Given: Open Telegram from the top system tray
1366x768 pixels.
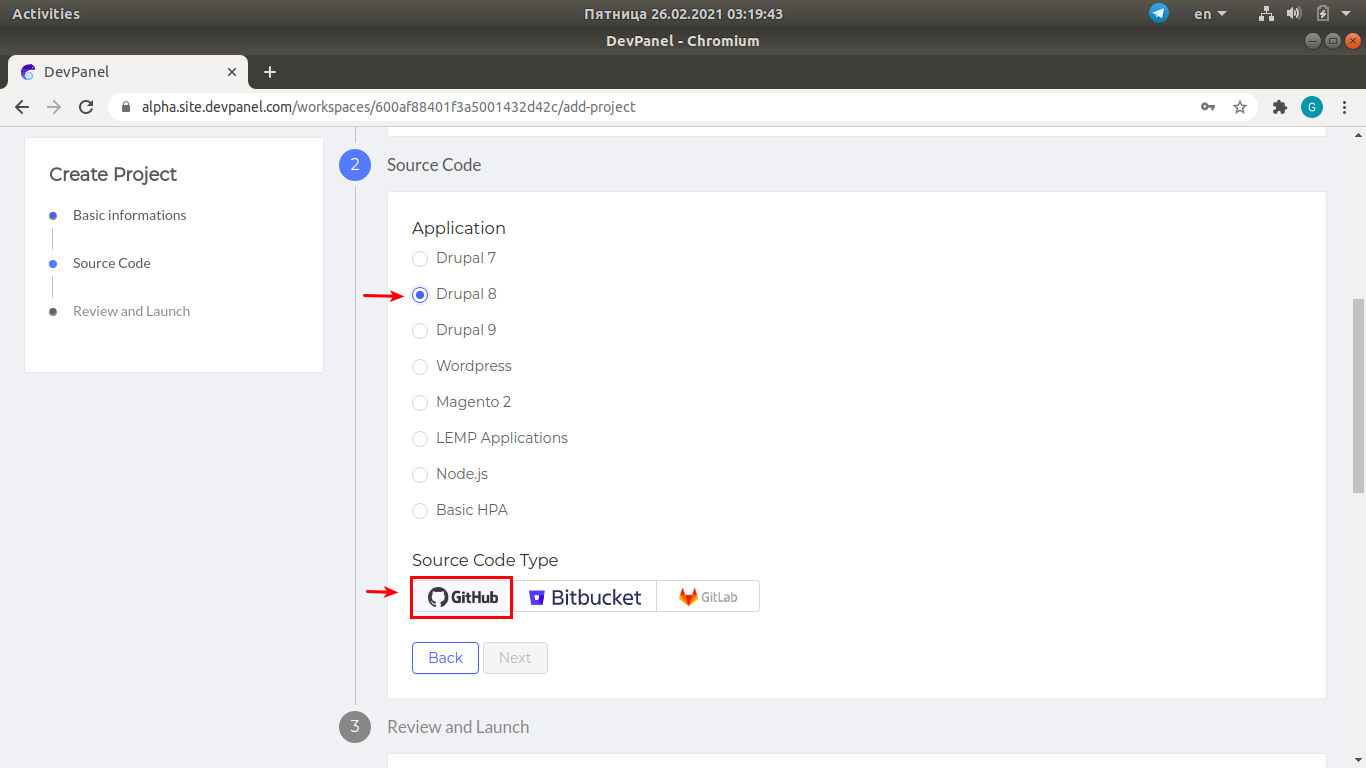Looking at the screenshot, I should pos(1159,13).
